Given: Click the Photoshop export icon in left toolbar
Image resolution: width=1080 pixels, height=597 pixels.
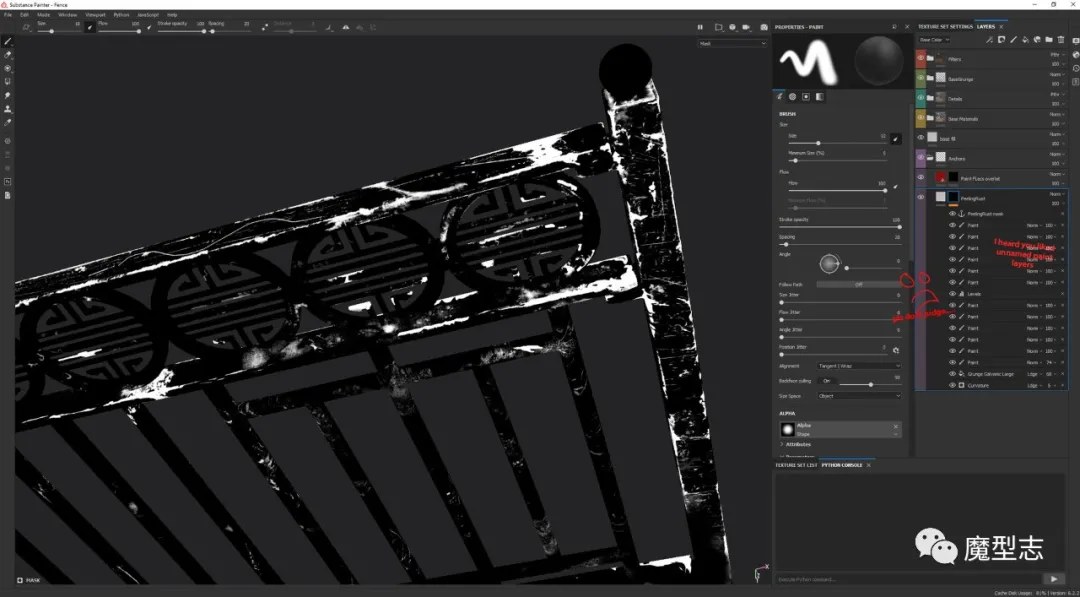Looking at the screenshot, I should coord(8,182).
